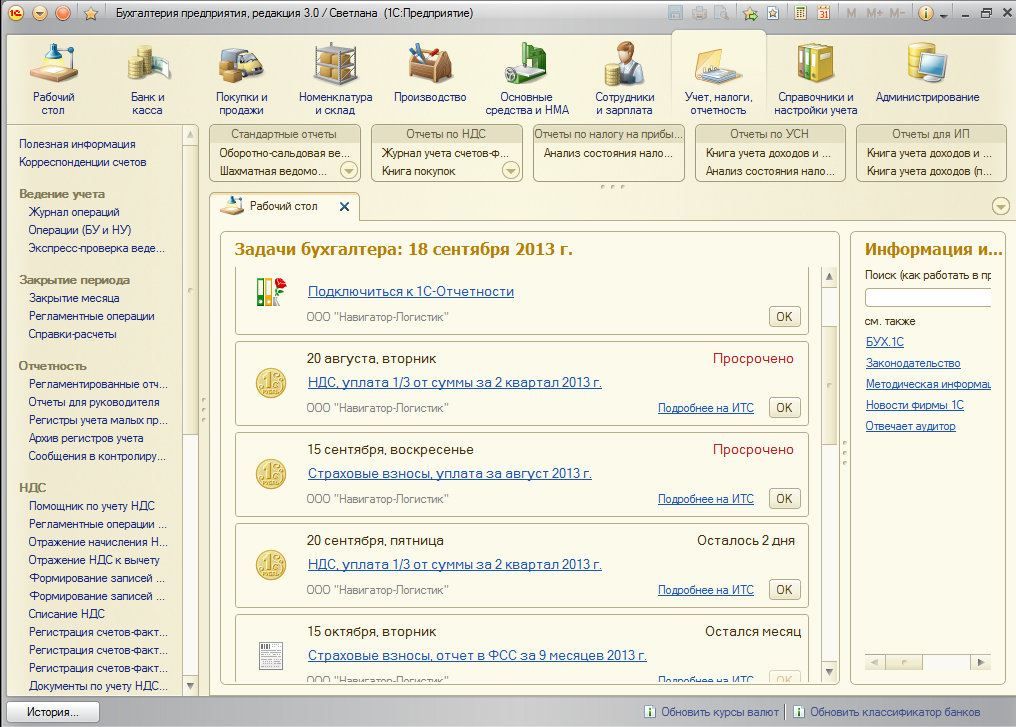Open Журнал операций in sidebar
Screen dimensions: 1016x727
[x=74, y=212]
